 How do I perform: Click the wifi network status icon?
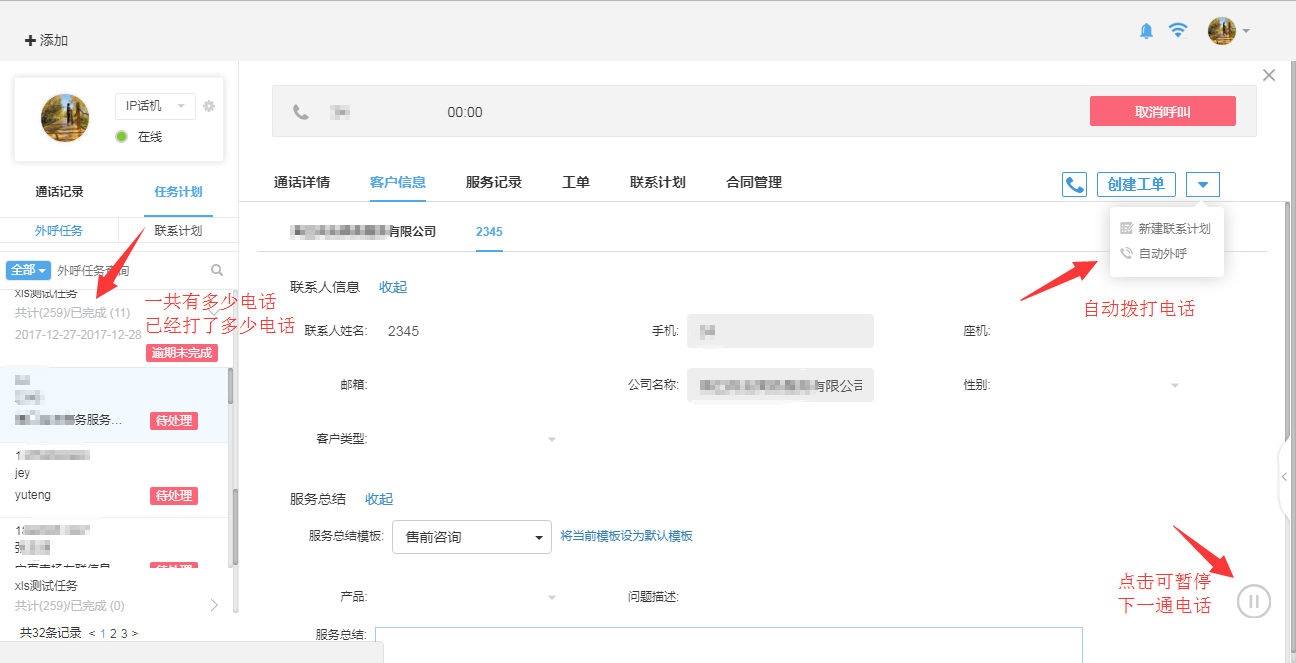1178,30
